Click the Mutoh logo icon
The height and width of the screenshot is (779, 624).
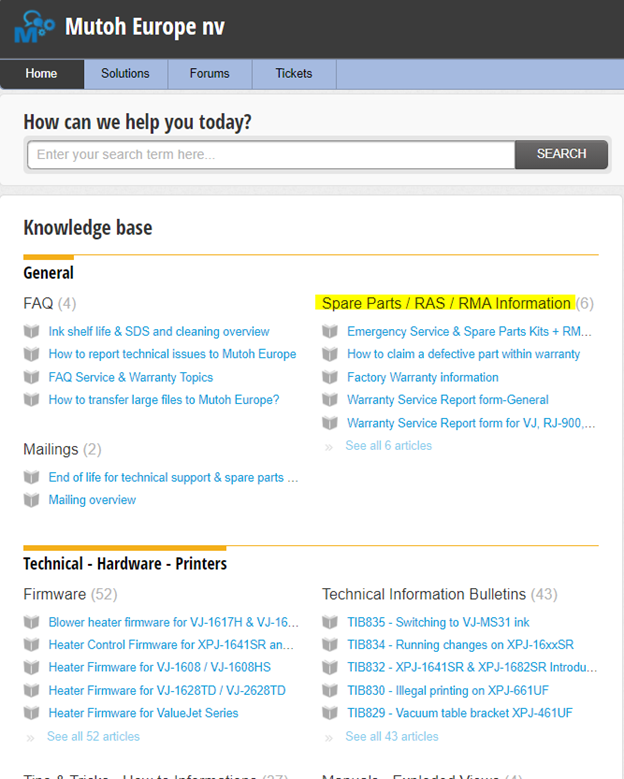pyautogui.click(x=34, y=27)
